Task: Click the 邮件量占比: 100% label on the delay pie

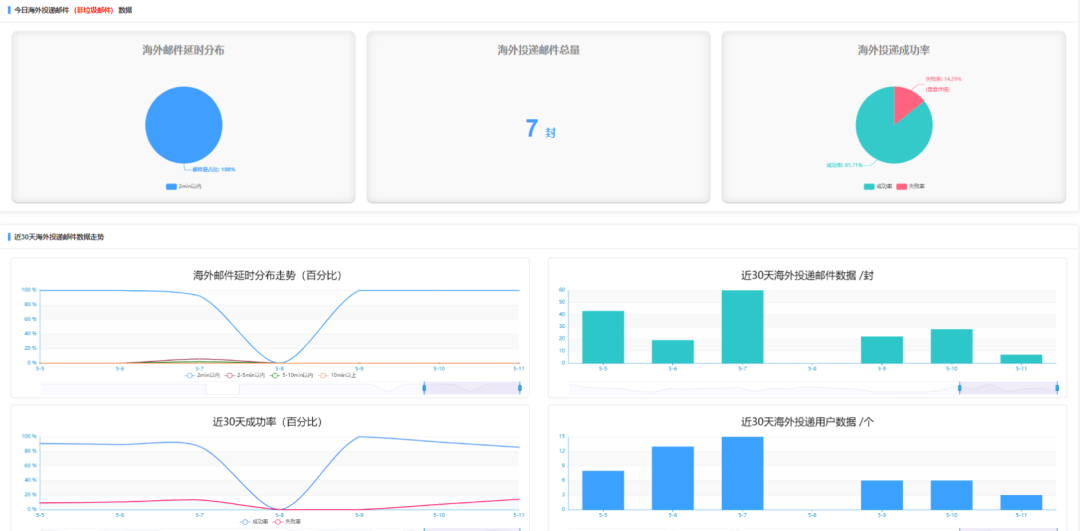Action: pos(214,169)
